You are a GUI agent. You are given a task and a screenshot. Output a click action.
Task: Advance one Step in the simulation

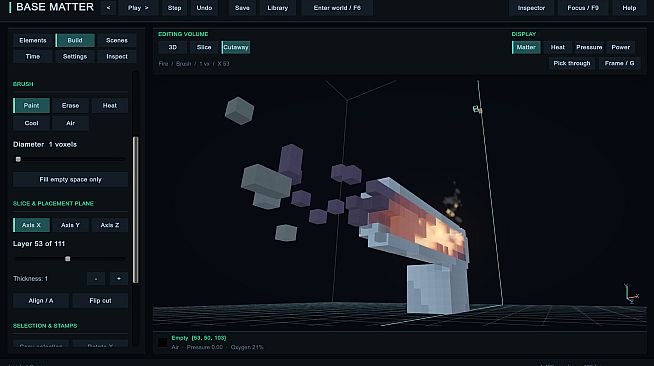click(174, 8)
